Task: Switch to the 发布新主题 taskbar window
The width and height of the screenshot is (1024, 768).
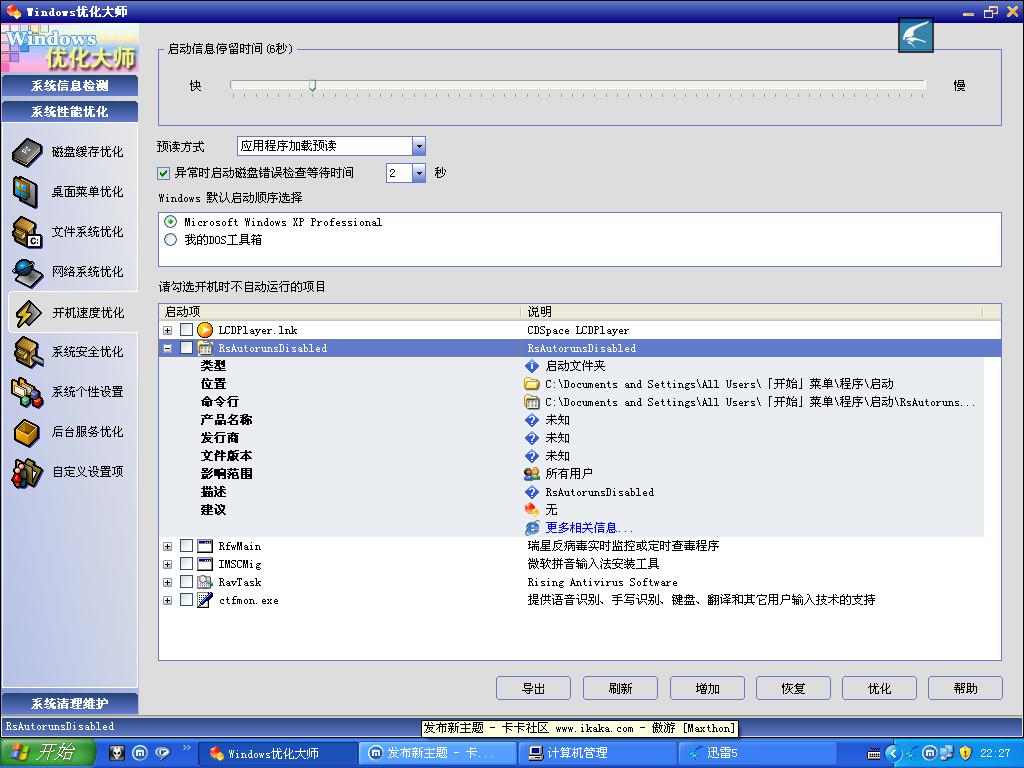Action: (438, 753)
